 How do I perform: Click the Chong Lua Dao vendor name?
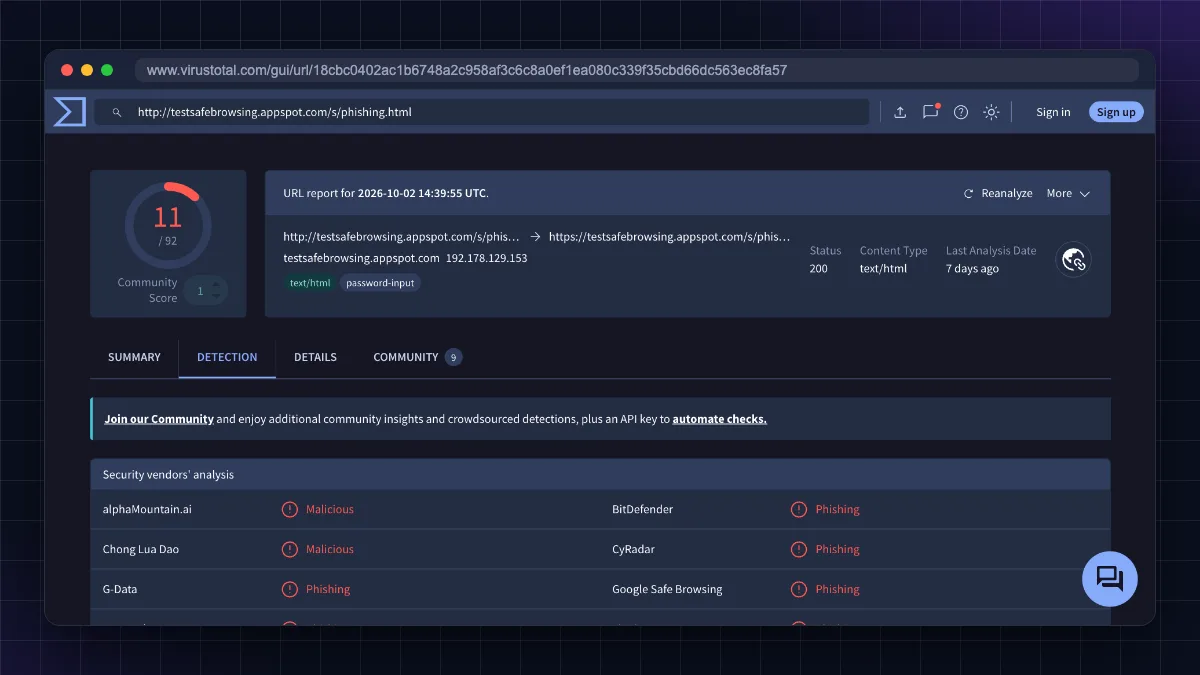(x=141, y=549)
